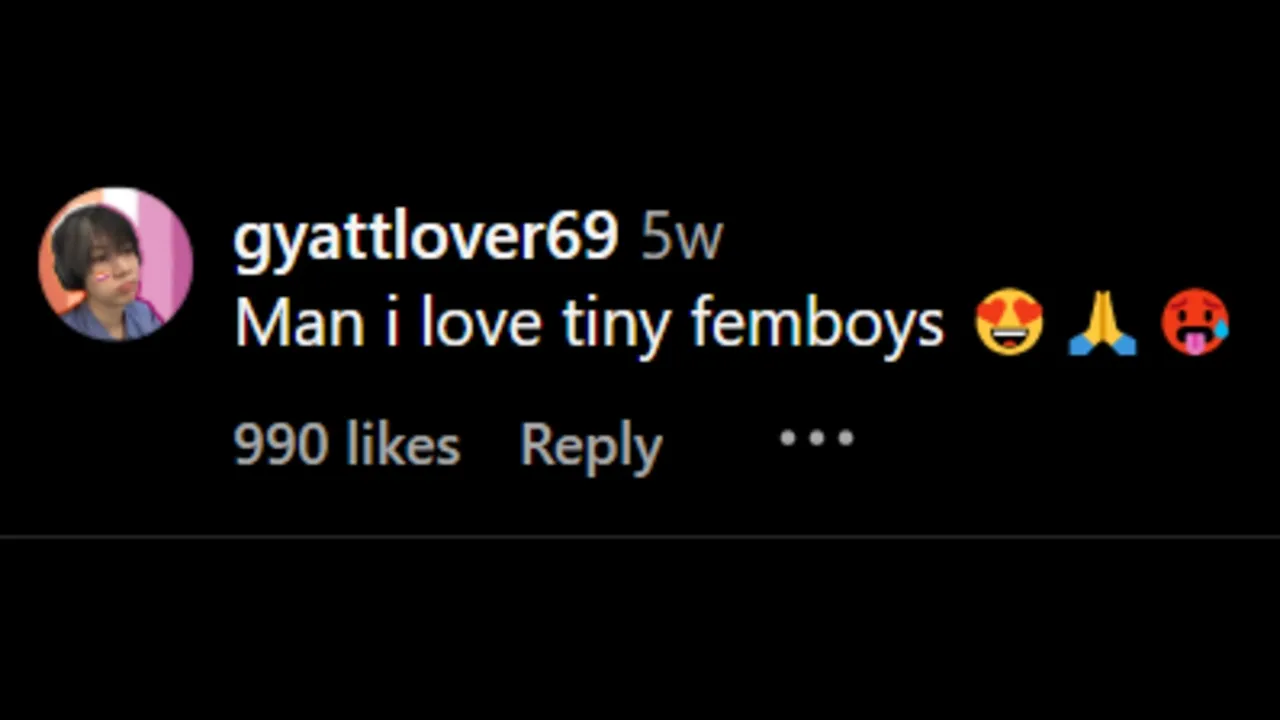This screenshot has height=720, width=1280.
Task: Click the gyattlover69 username
Action: (x=425, y=238)
